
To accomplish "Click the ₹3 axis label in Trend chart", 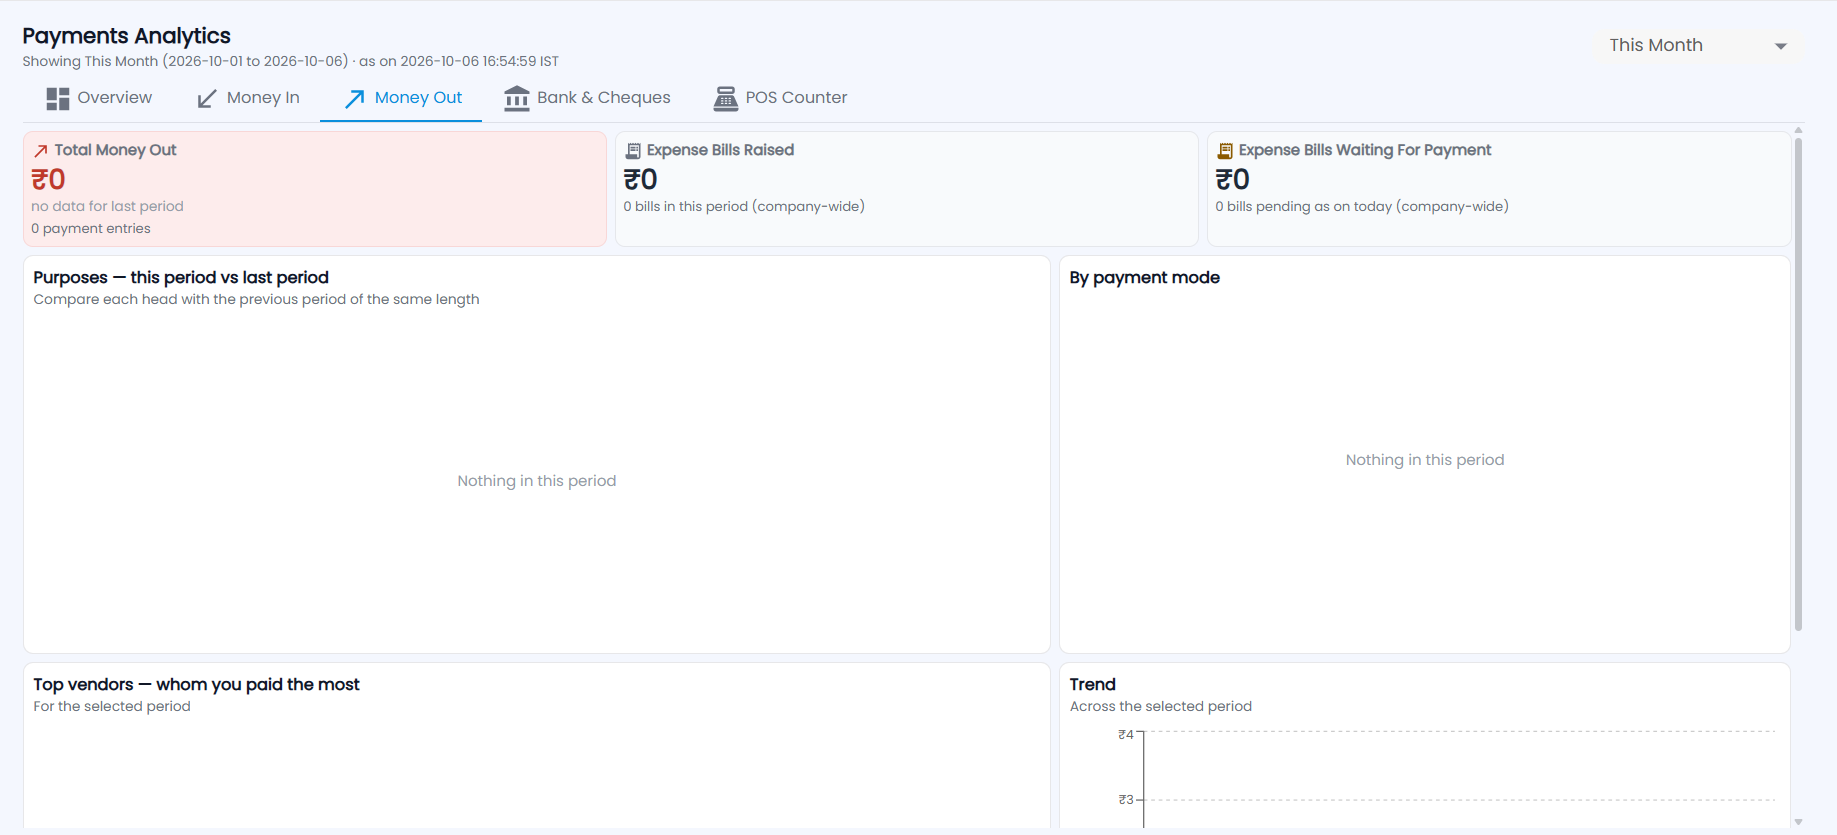I will [1126, 800].
